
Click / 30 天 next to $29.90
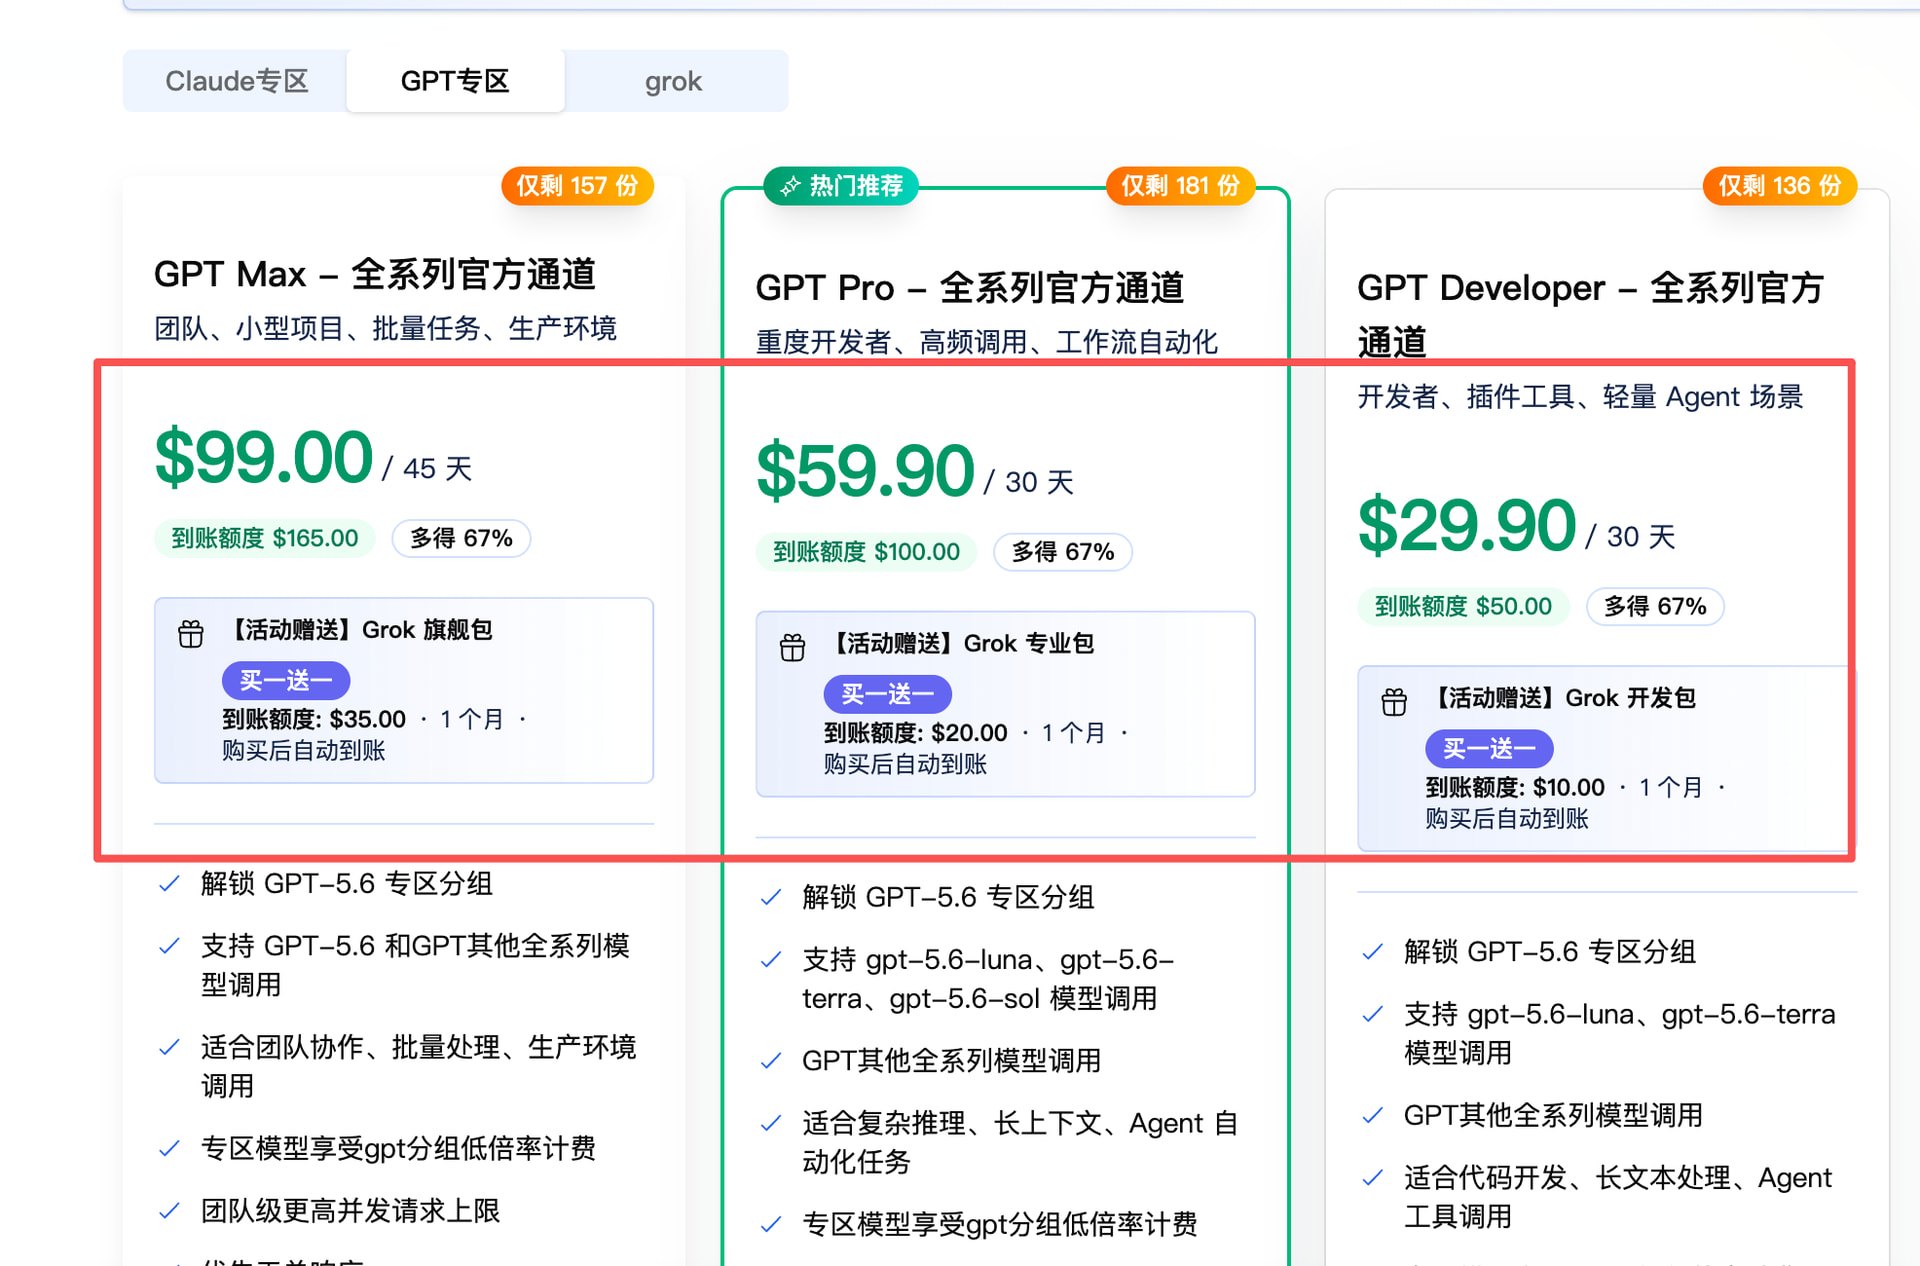coord(1631,537)
